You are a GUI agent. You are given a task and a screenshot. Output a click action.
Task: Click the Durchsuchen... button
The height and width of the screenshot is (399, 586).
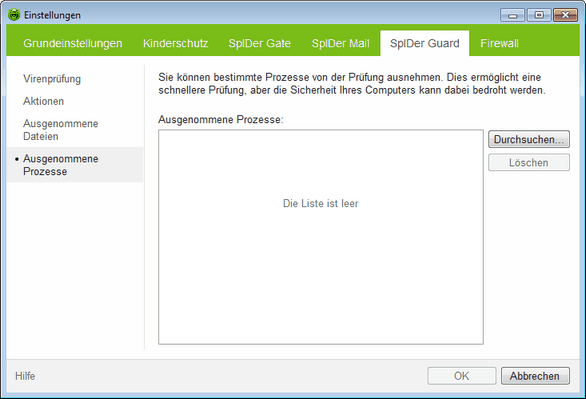click(529, 139)
